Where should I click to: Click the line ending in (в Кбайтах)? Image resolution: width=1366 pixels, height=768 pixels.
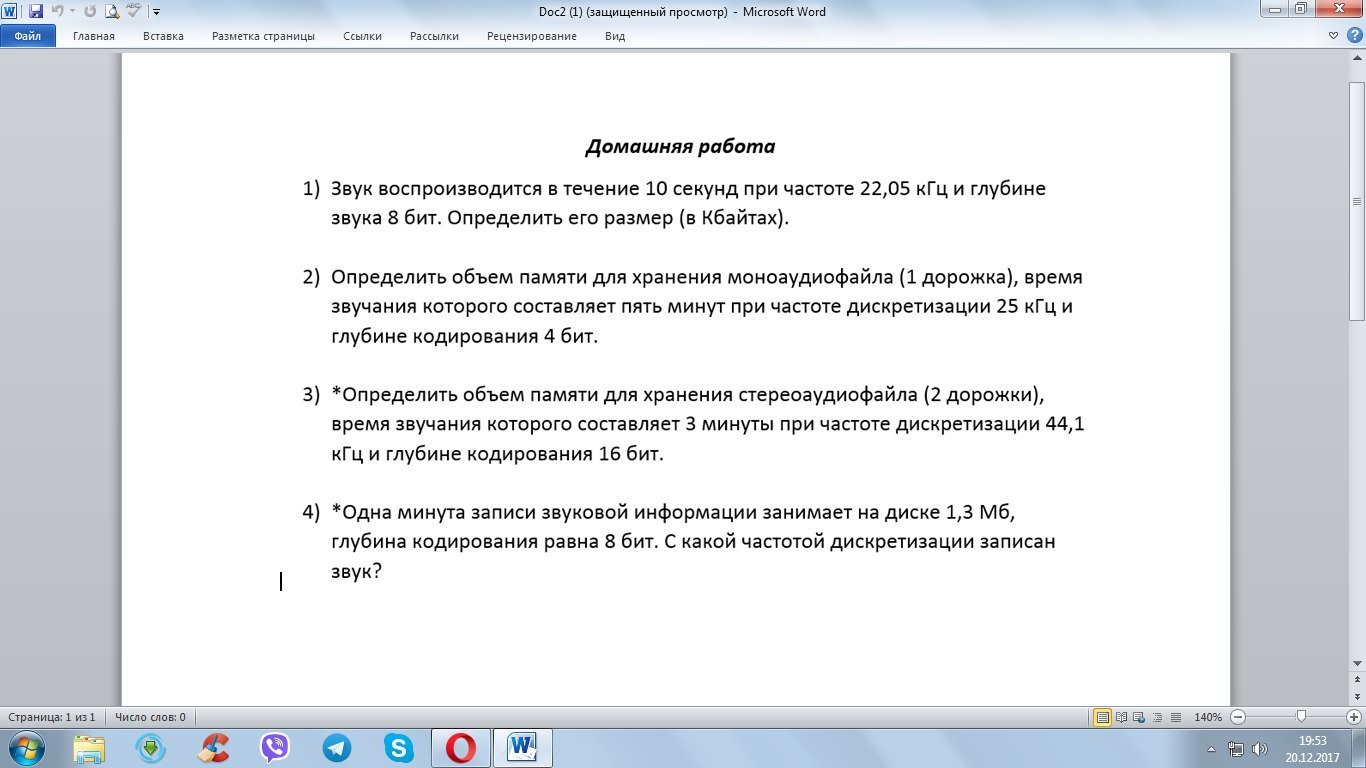[560, 218]
